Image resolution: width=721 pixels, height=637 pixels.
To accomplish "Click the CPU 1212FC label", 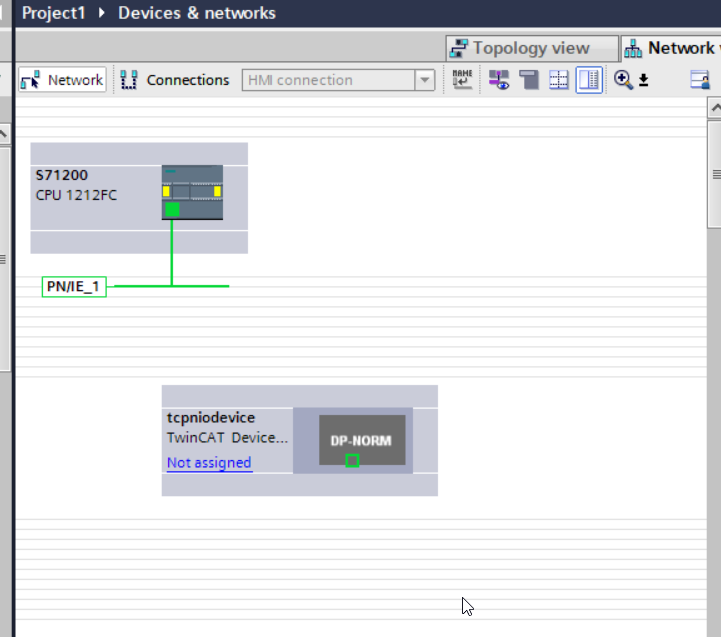I will [x=76, y=195].
